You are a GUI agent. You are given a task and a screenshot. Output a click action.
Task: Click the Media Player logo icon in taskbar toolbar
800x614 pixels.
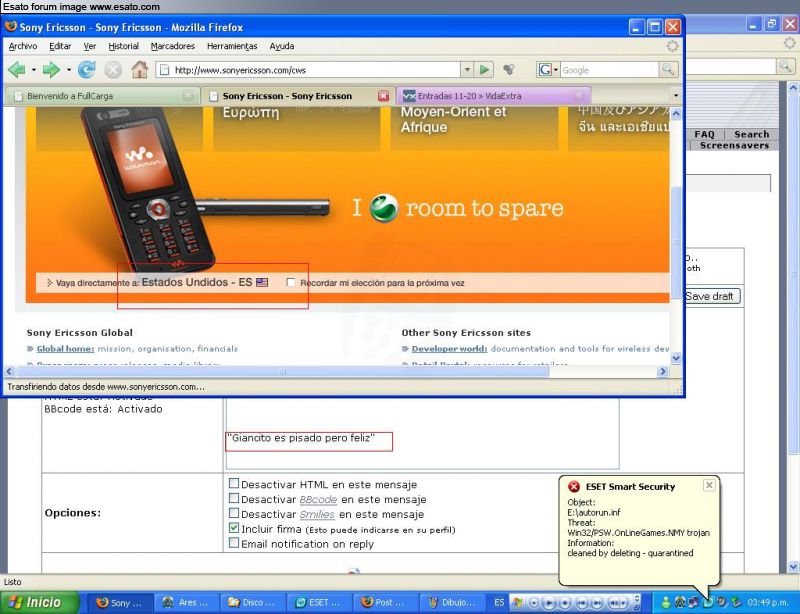click(x=517, y=603)
